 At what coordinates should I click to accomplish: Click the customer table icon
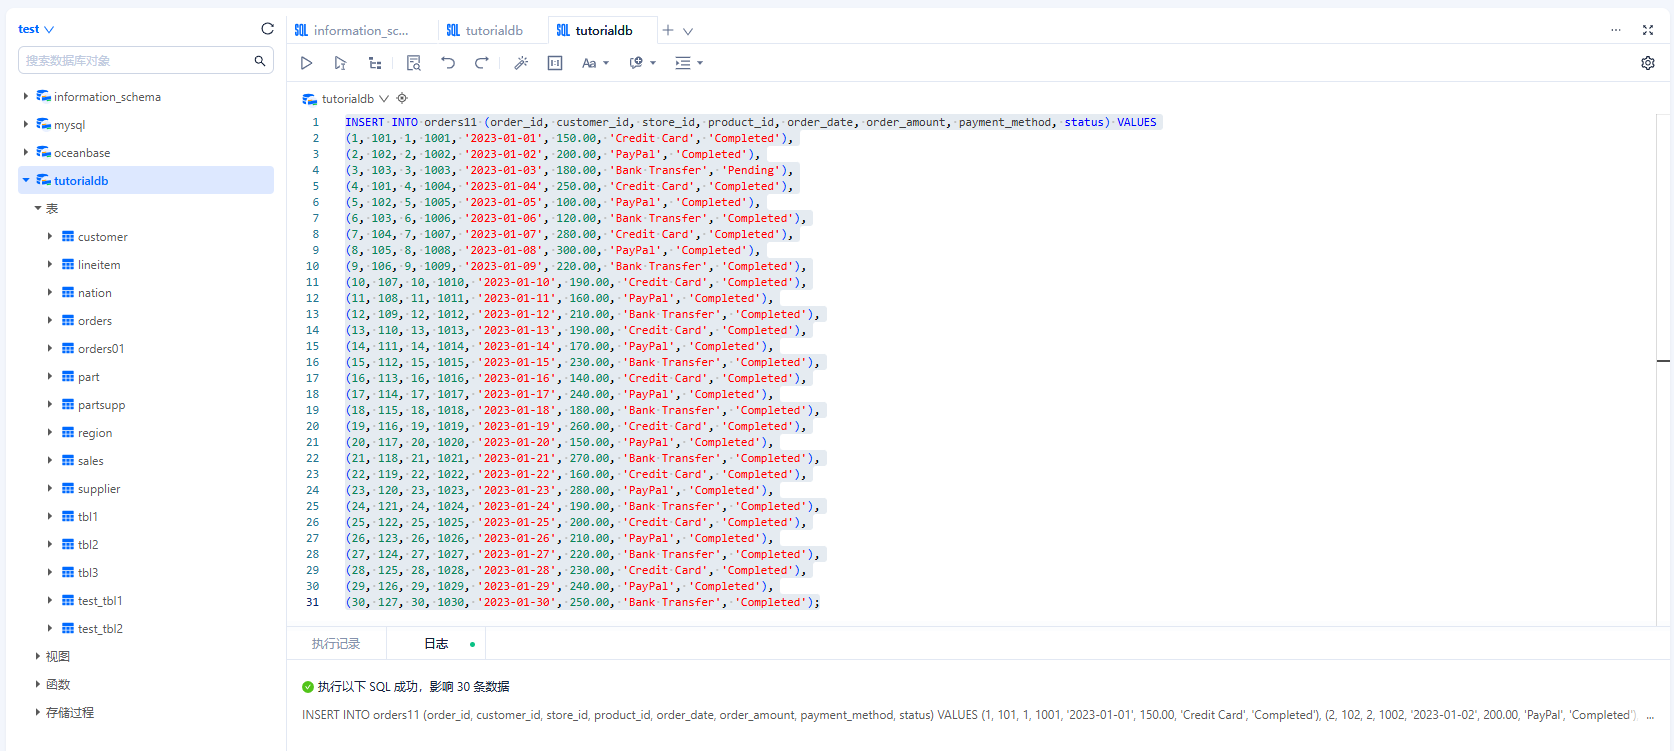(68, 237)
